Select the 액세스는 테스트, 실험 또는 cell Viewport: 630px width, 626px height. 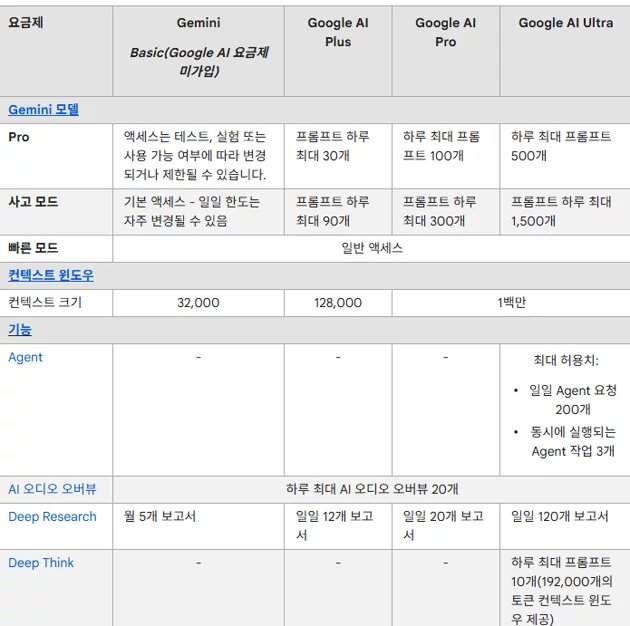pyautogui.click(x=198, y=156)
